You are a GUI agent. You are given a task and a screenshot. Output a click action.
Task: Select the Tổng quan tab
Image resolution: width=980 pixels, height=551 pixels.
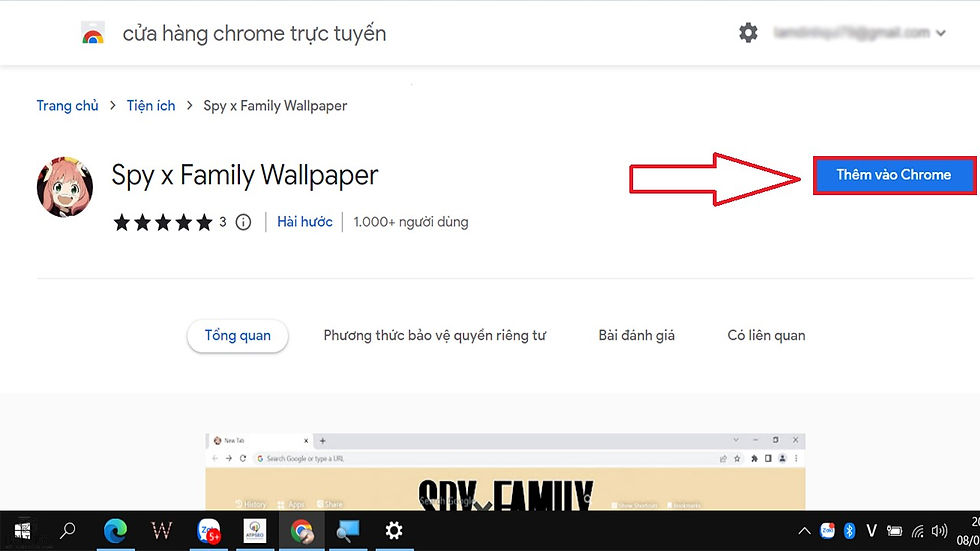(238, 335)
